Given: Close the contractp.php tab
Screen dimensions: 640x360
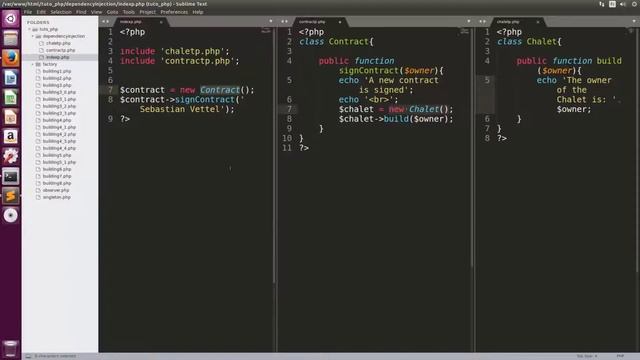Looking at the screenshot, I should coord(340,22).
